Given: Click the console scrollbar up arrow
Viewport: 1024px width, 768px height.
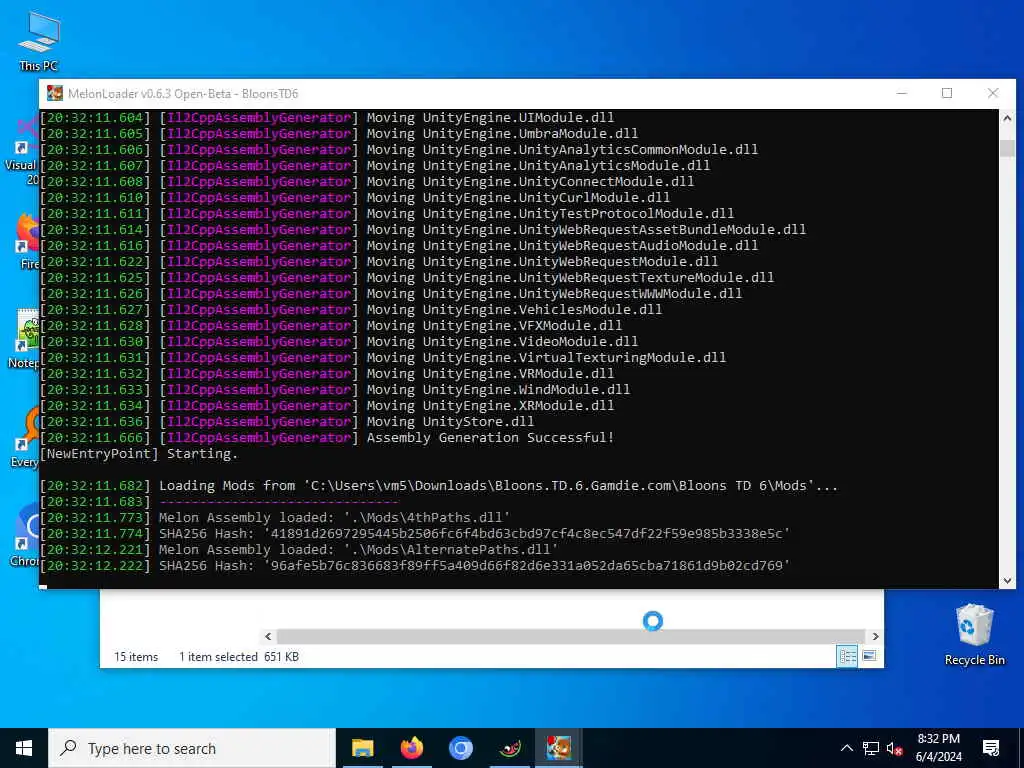Looking at the screenshot, I should (x=1007, y=118).
